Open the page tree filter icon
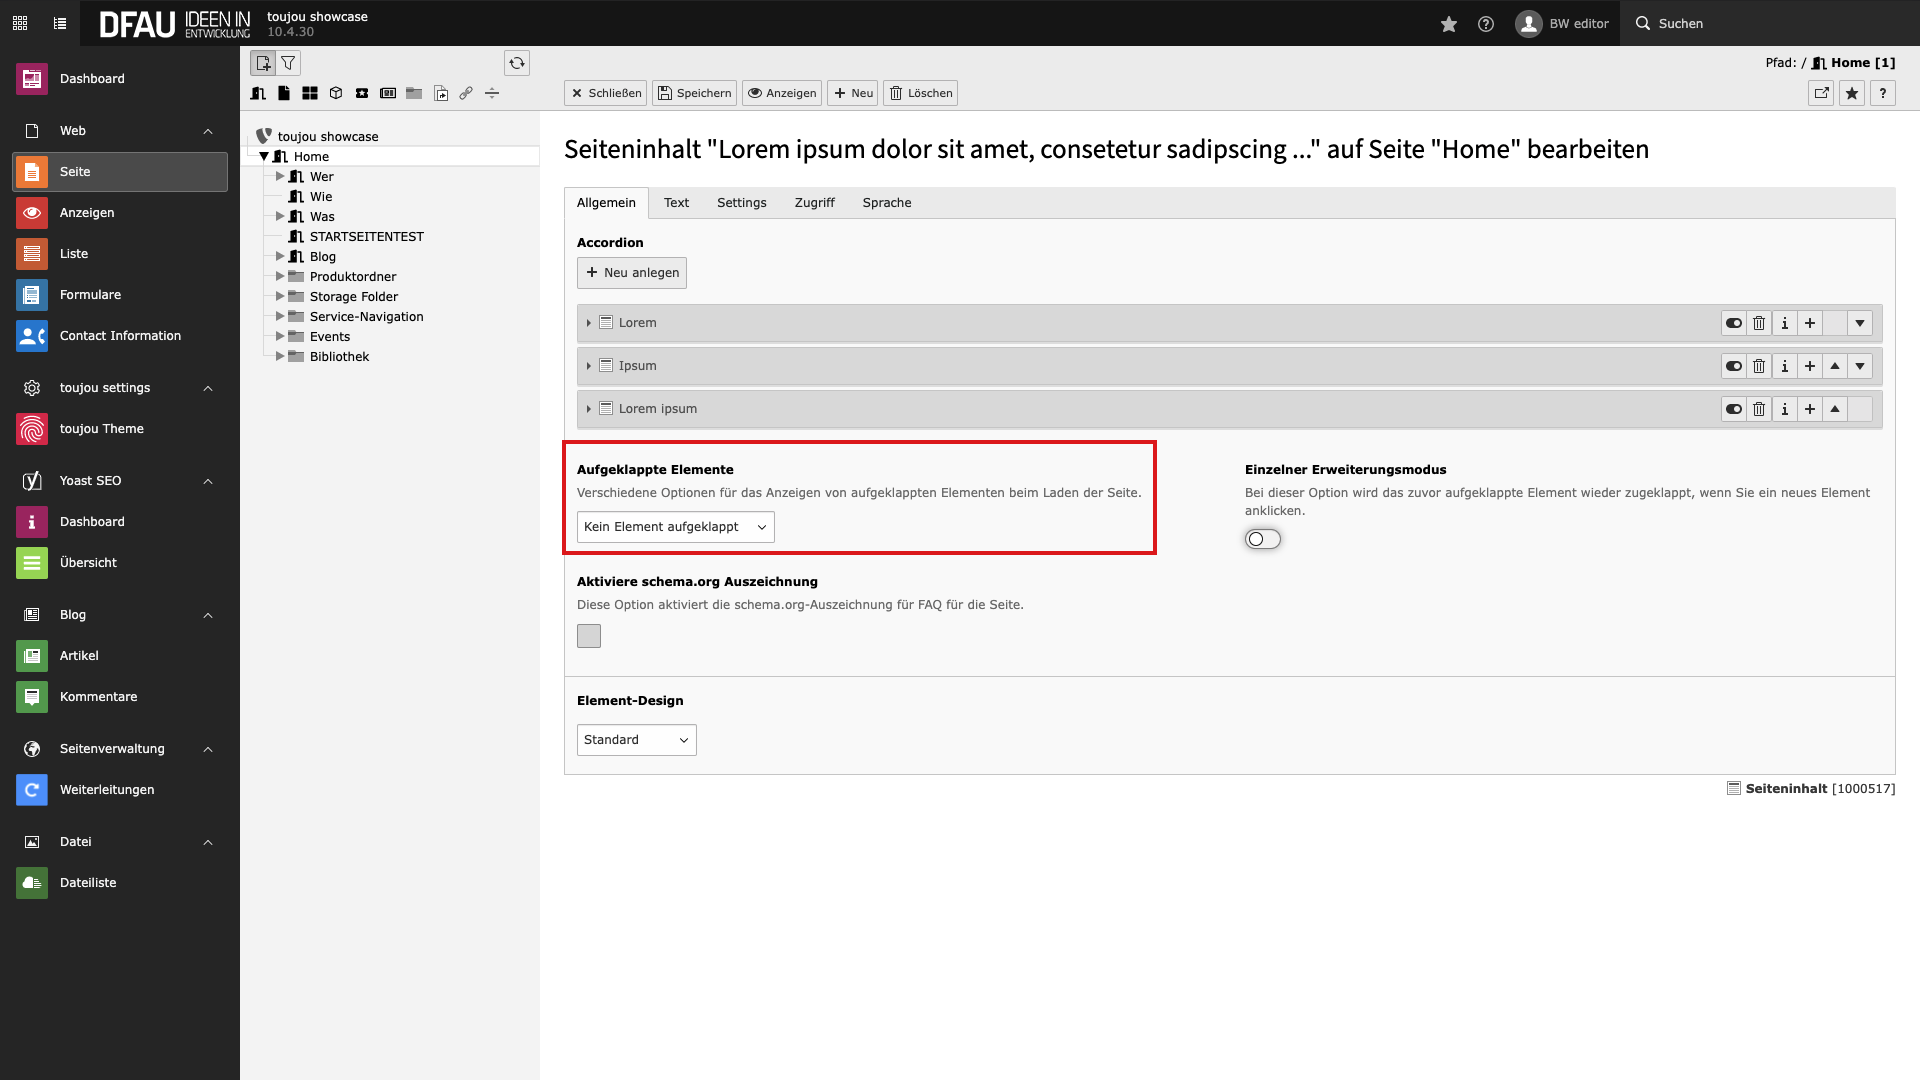 click(288, 63)
